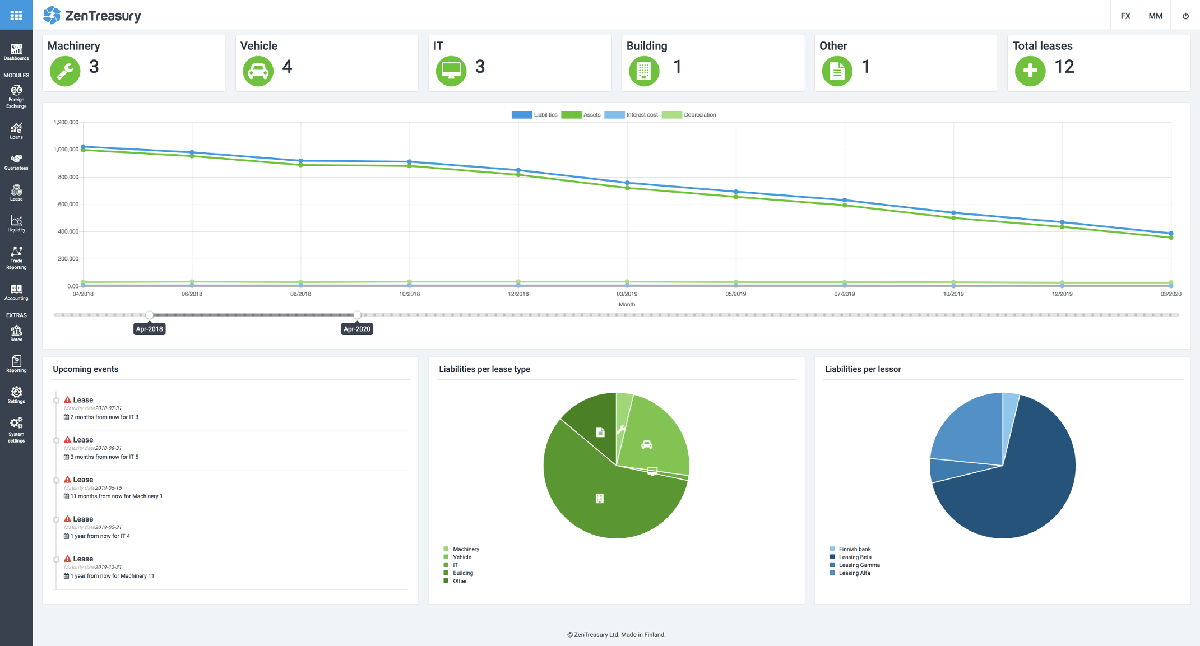Click the Machinery wrench icon
The width and height of the screenshot is (1200, 646).
(x=65, y=71)
